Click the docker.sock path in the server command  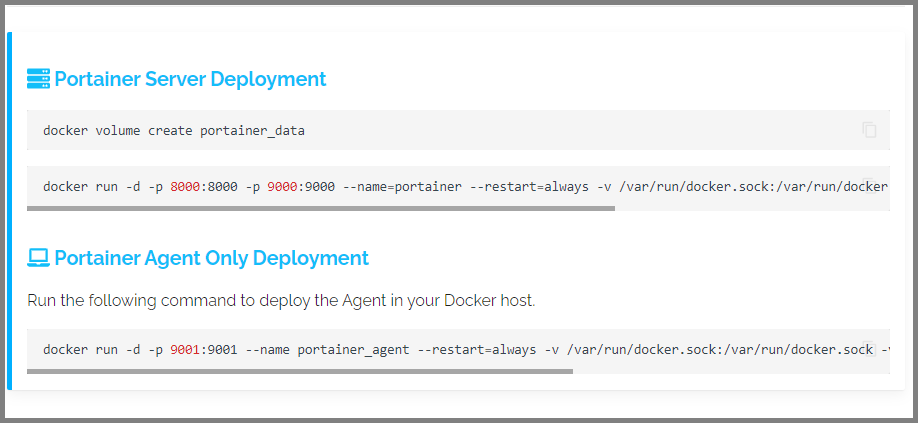(754, 187)
